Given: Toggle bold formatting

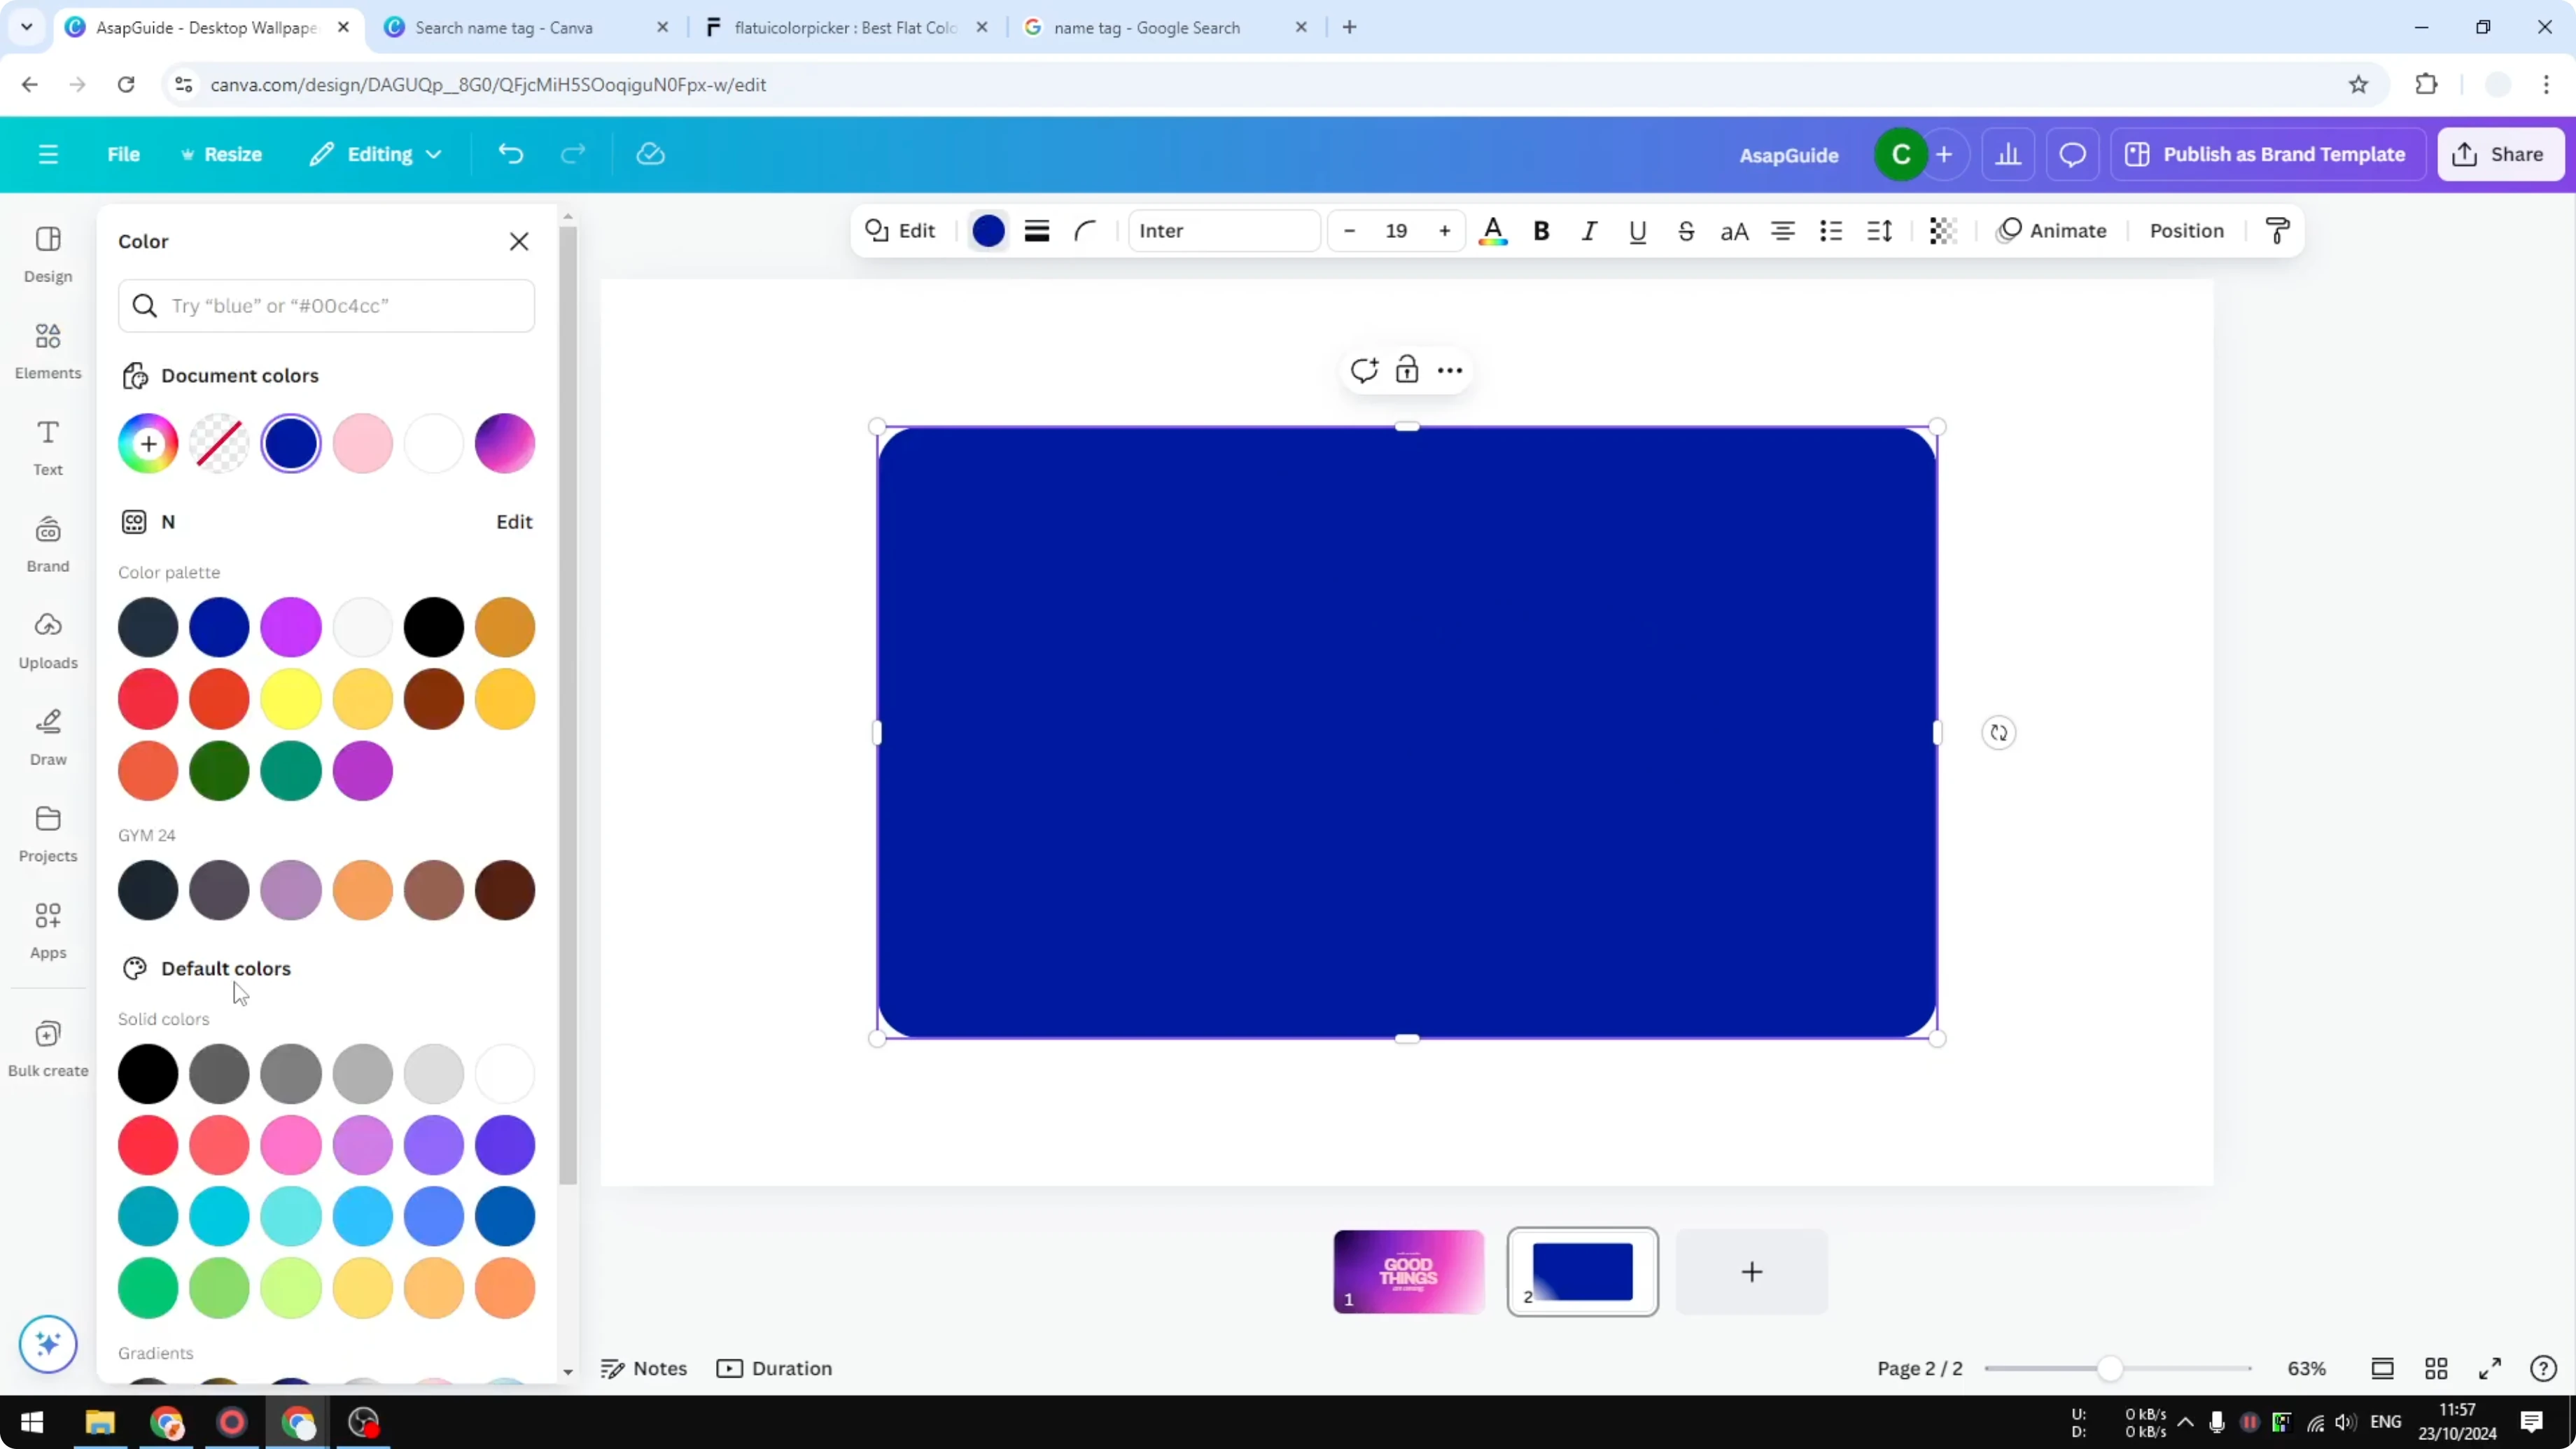Looking at the screenshot, I should 1541,231.
